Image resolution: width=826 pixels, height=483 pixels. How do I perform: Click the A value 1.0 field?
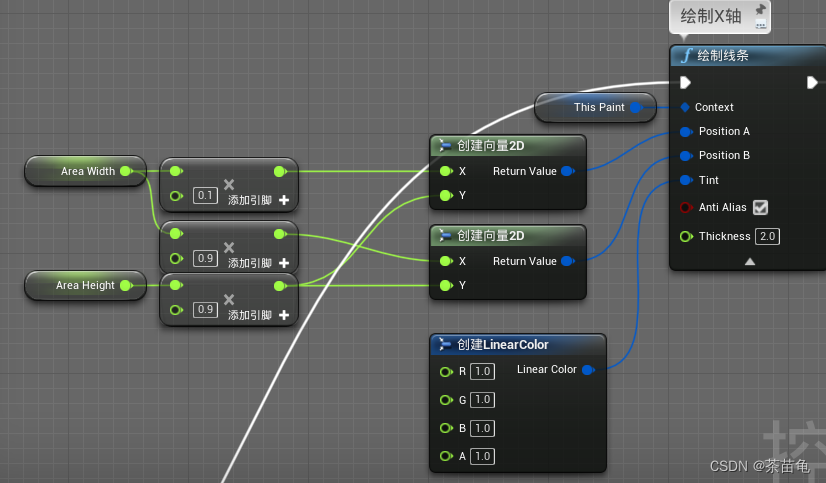[483, 456]
